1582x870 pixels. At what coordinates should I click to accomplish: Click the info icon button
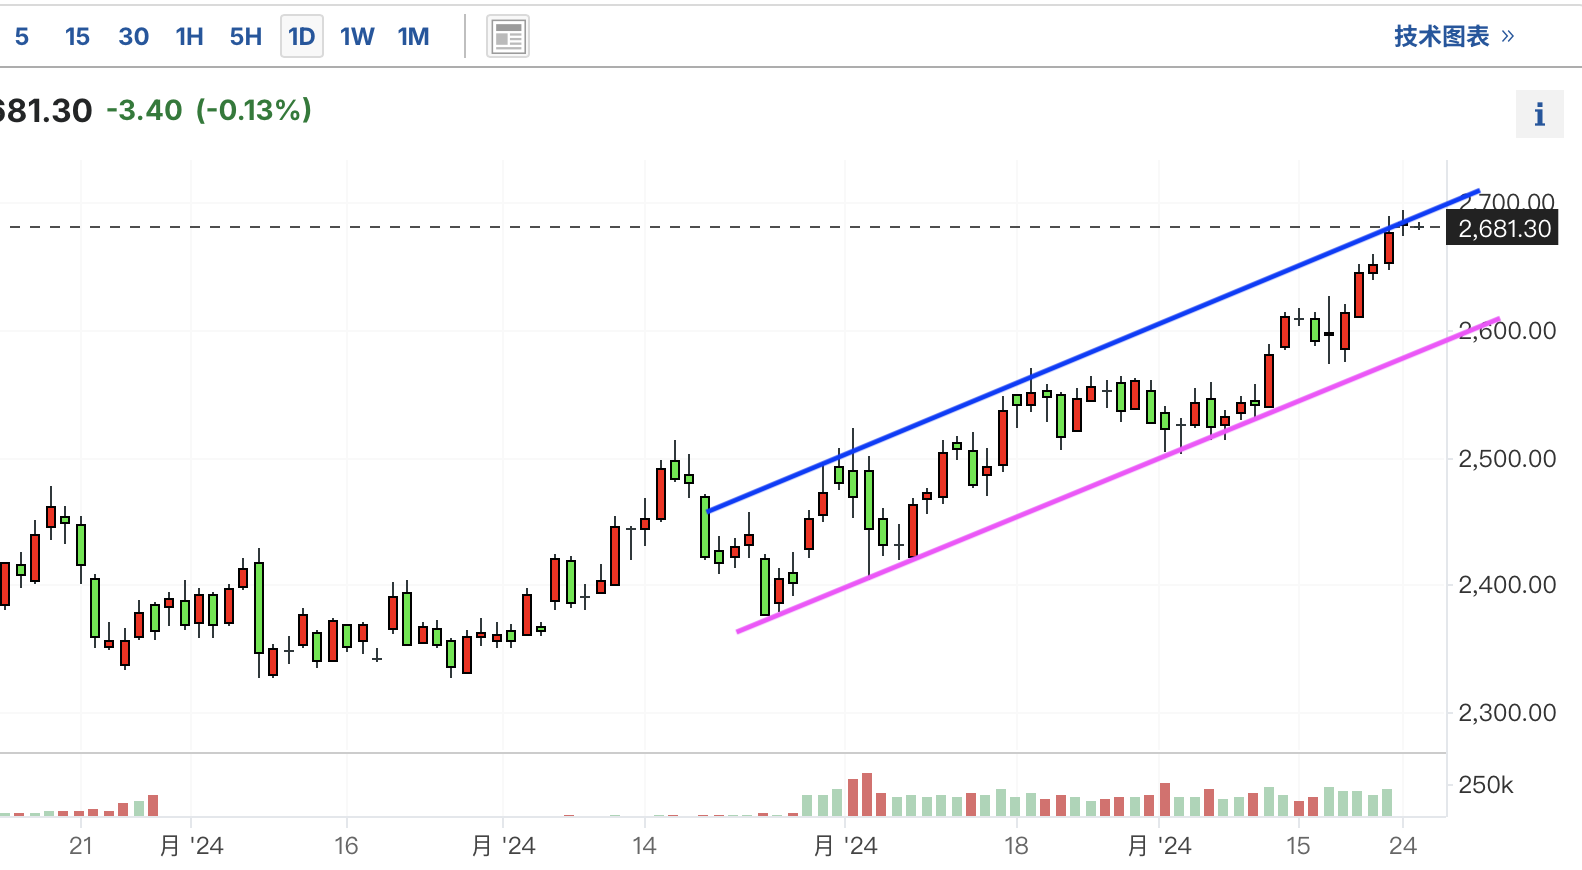coord(1539,114)
